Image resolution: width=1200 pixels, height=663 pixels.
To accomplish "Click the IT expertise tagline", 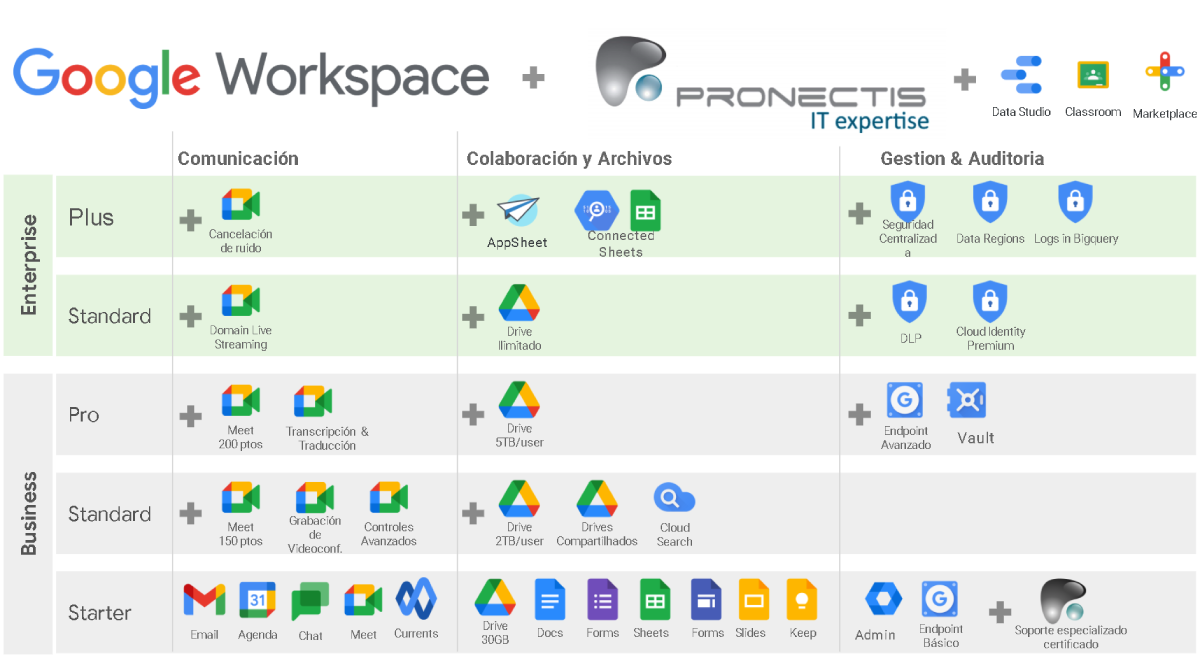I will pos(869,121).
